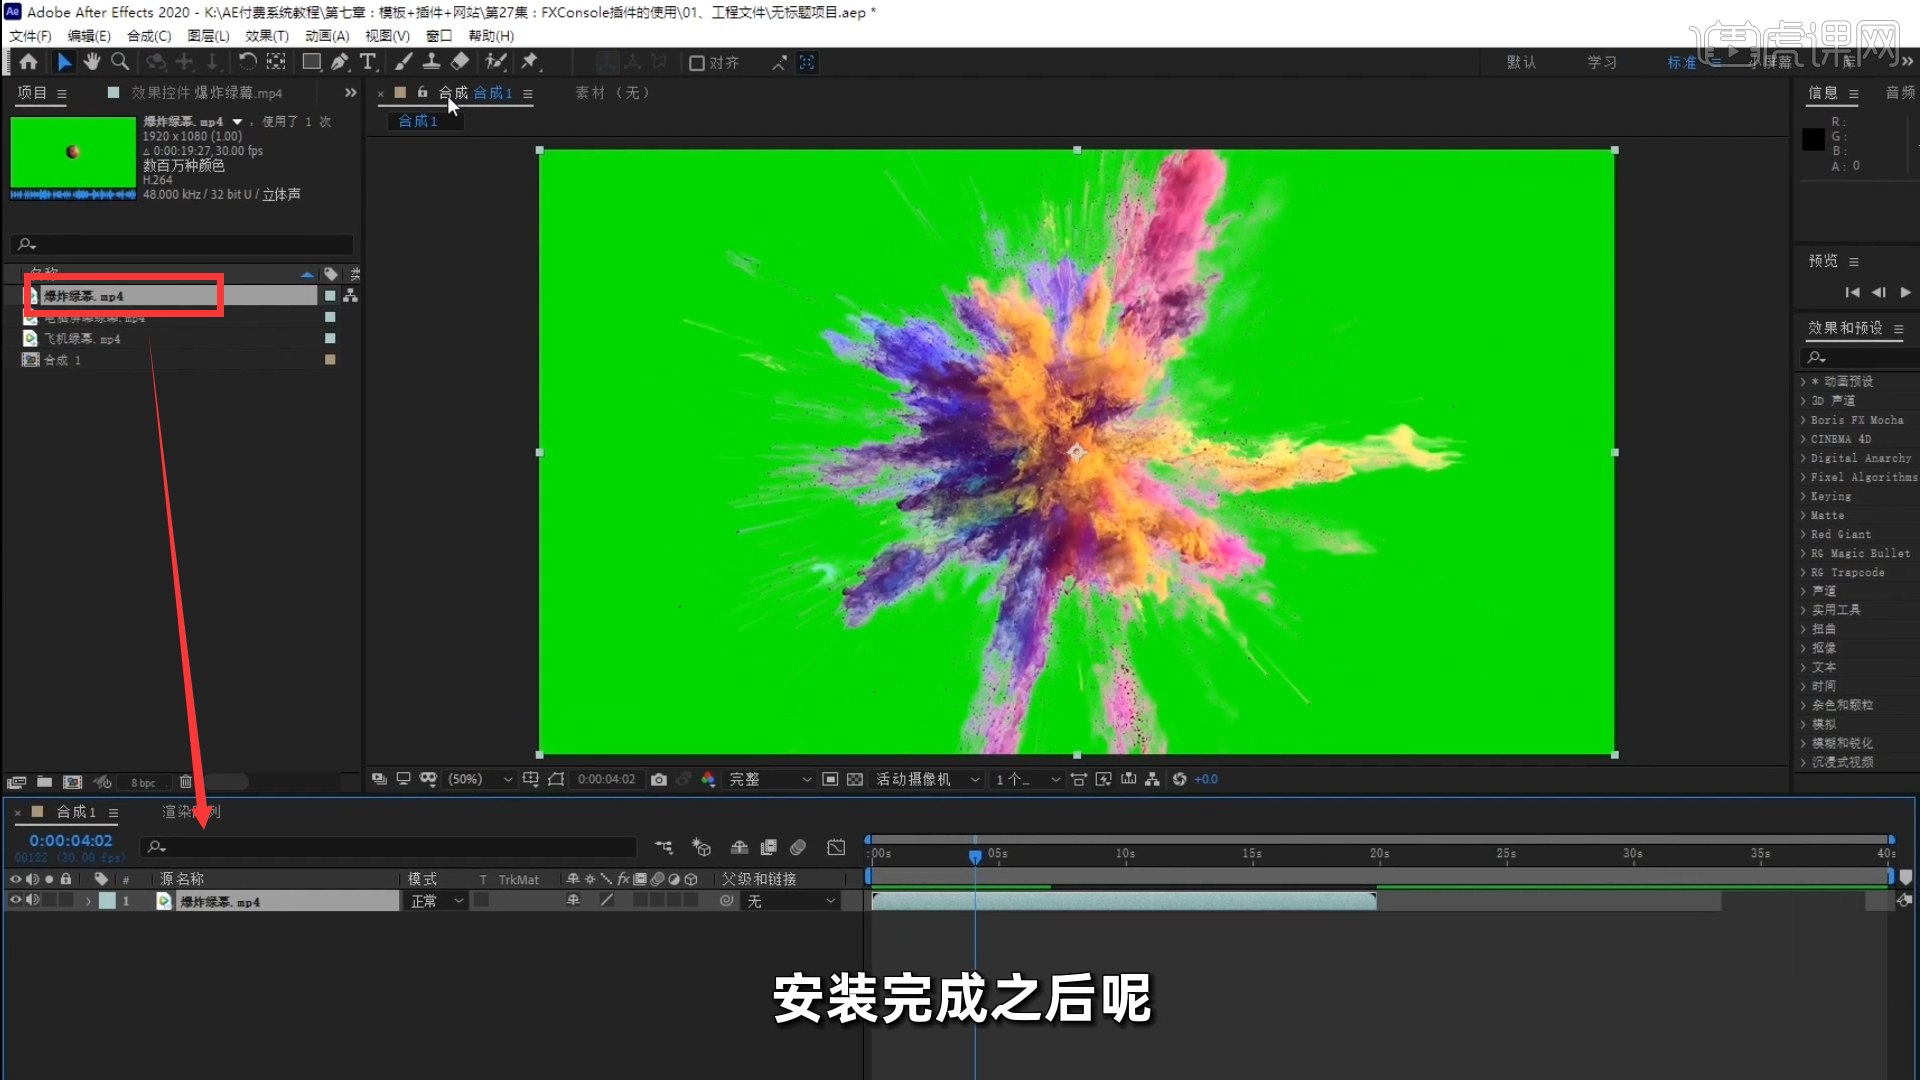The height and width of the screenshot is (1080, 1920).
Task: Toggle transparency grid in composition panel
Action: pos(854,779)
